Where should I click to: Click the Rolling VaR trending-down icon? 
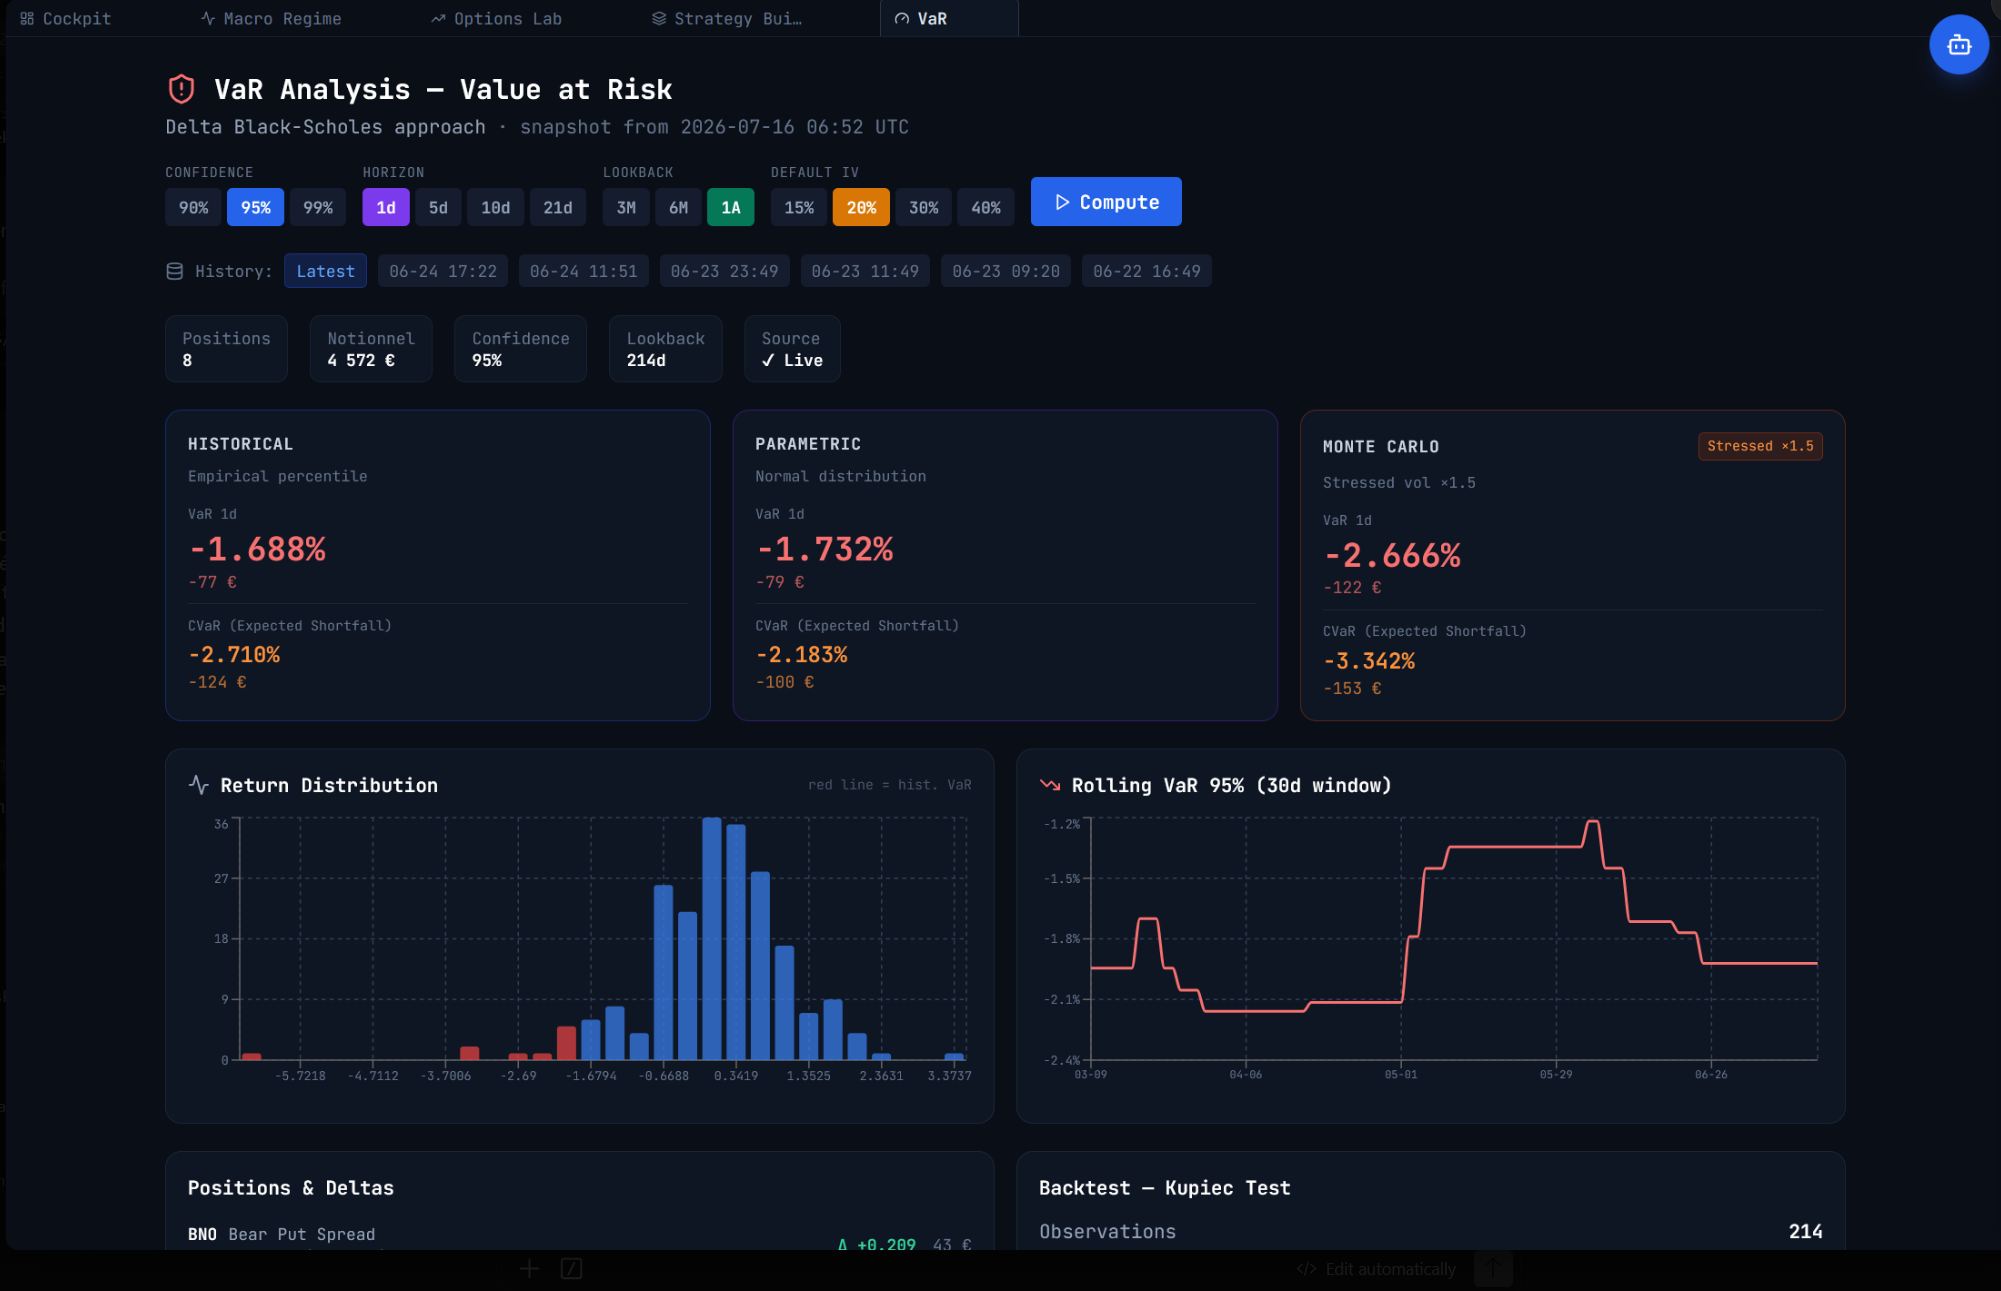click(x=1050, y=785)
